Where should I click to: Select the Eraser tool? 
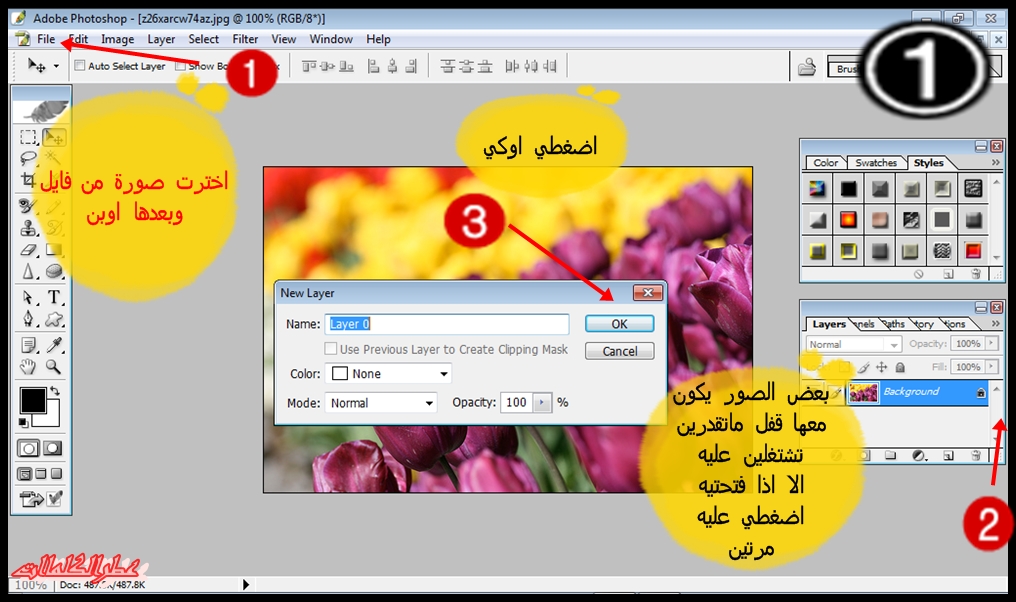tap(29, 251)
